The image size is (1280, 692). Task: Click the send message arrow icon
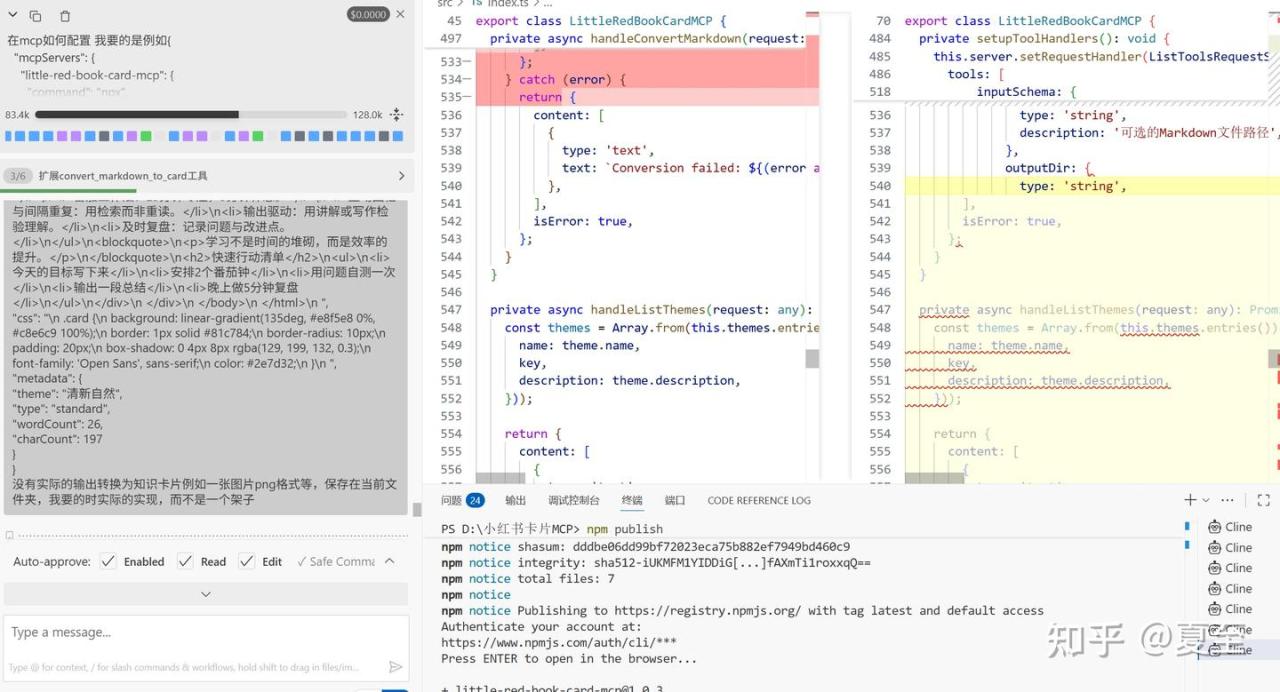[396, 667]
